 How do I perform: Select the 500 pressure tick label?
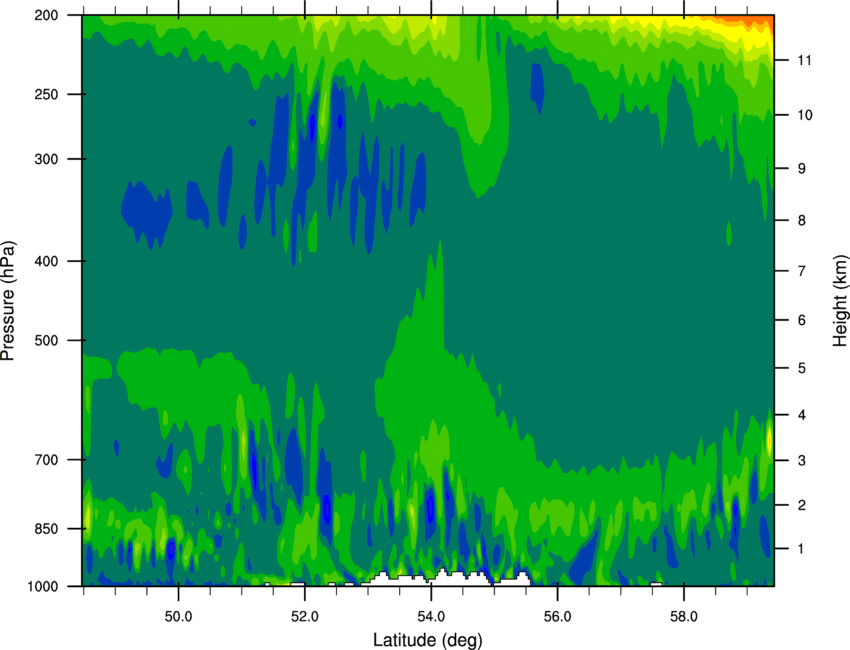[x=46, y=340]
